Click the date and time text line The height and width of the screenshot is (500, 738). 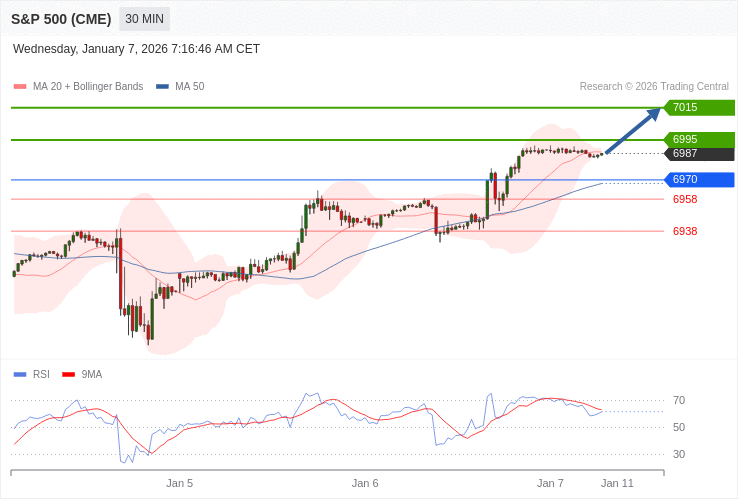136,49
